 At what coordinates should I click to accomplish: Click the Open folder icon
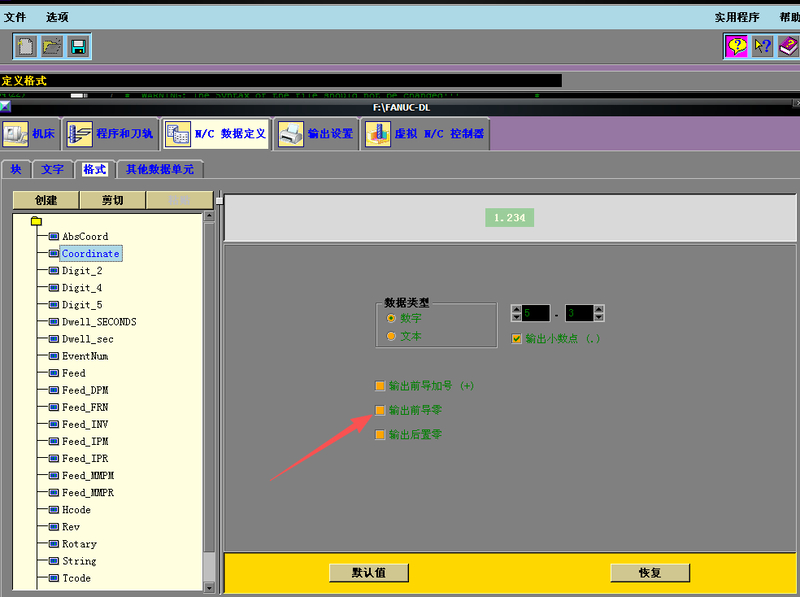(x=52, y=46)
